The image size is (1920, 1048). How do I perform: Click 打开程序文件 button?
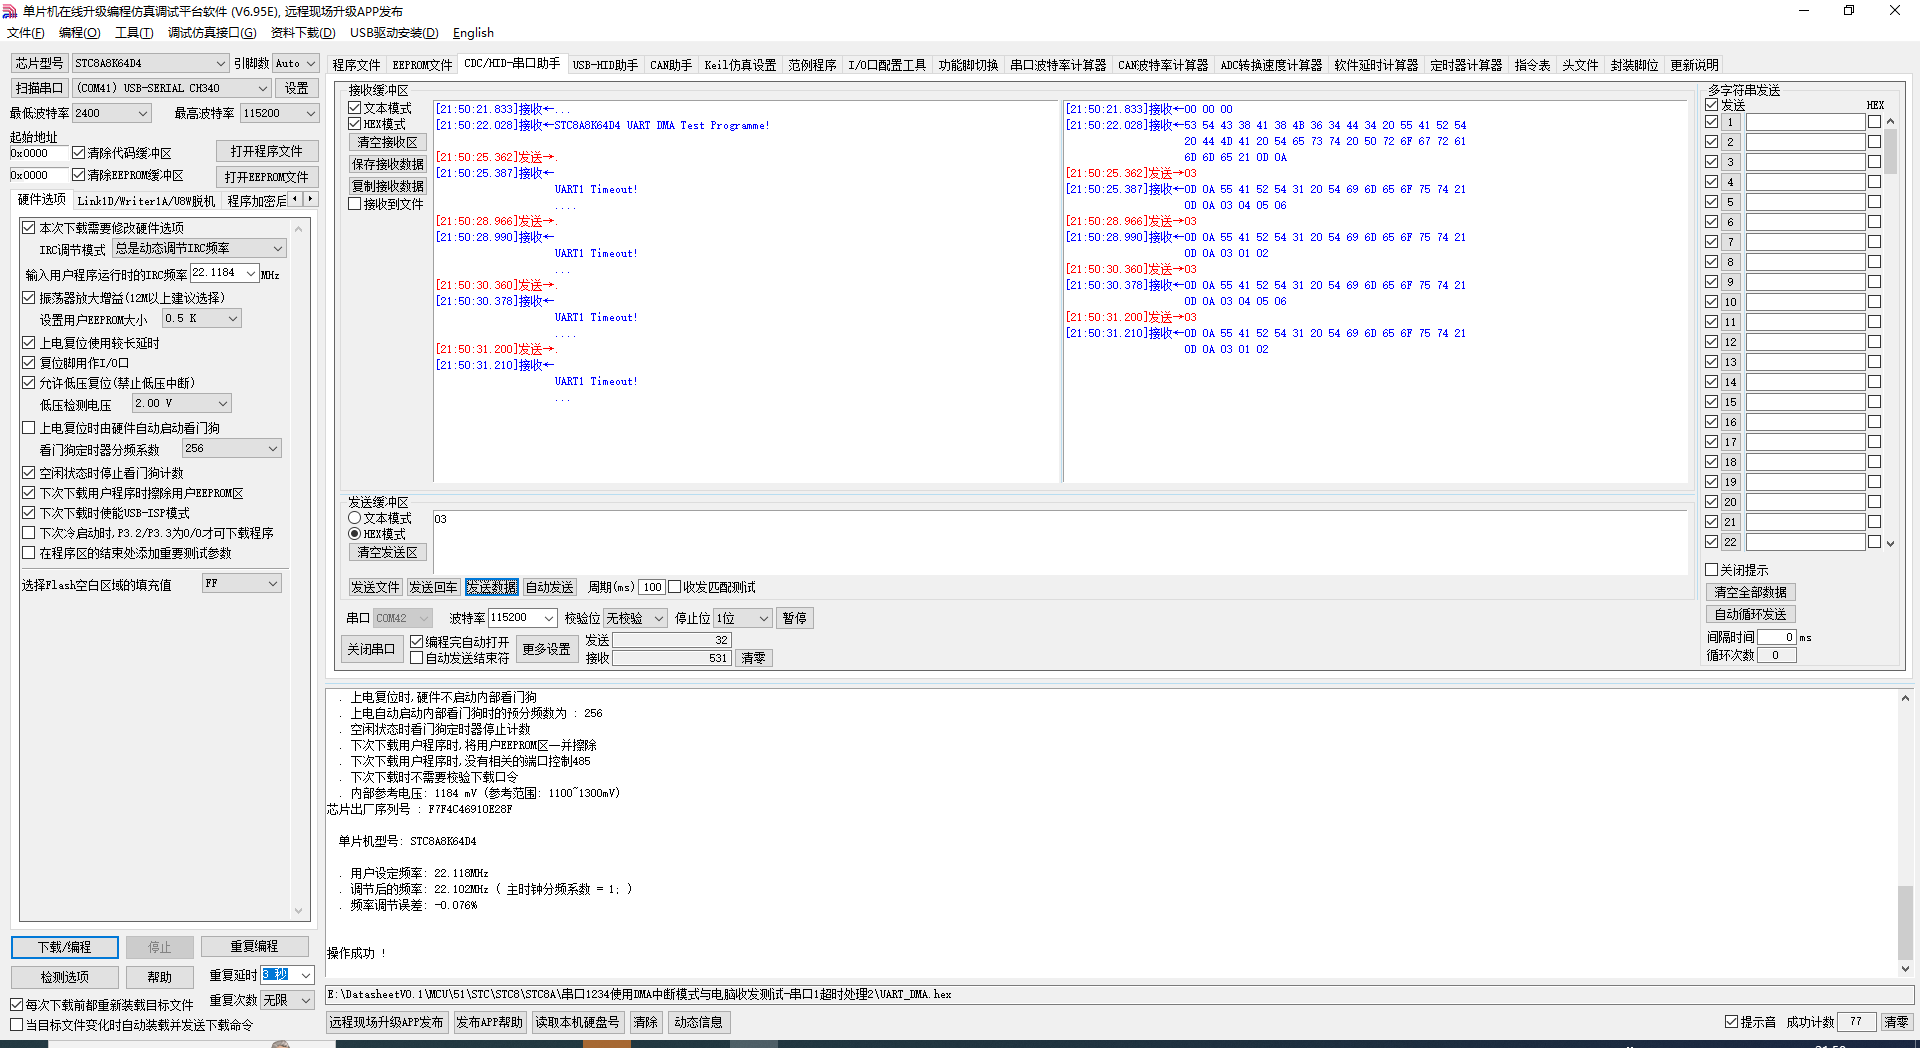click(267, 151)
